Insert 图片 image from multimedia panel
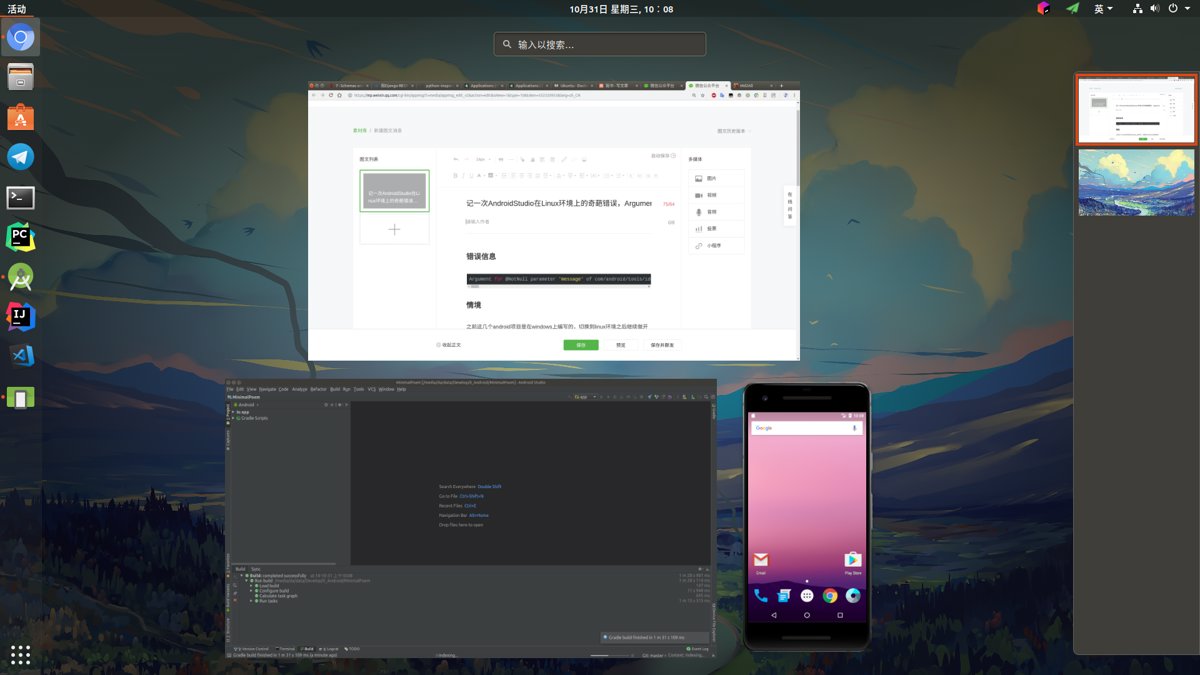Image resolution: width=1200 pixels, height=675 pixels. (x=716, y=178)
